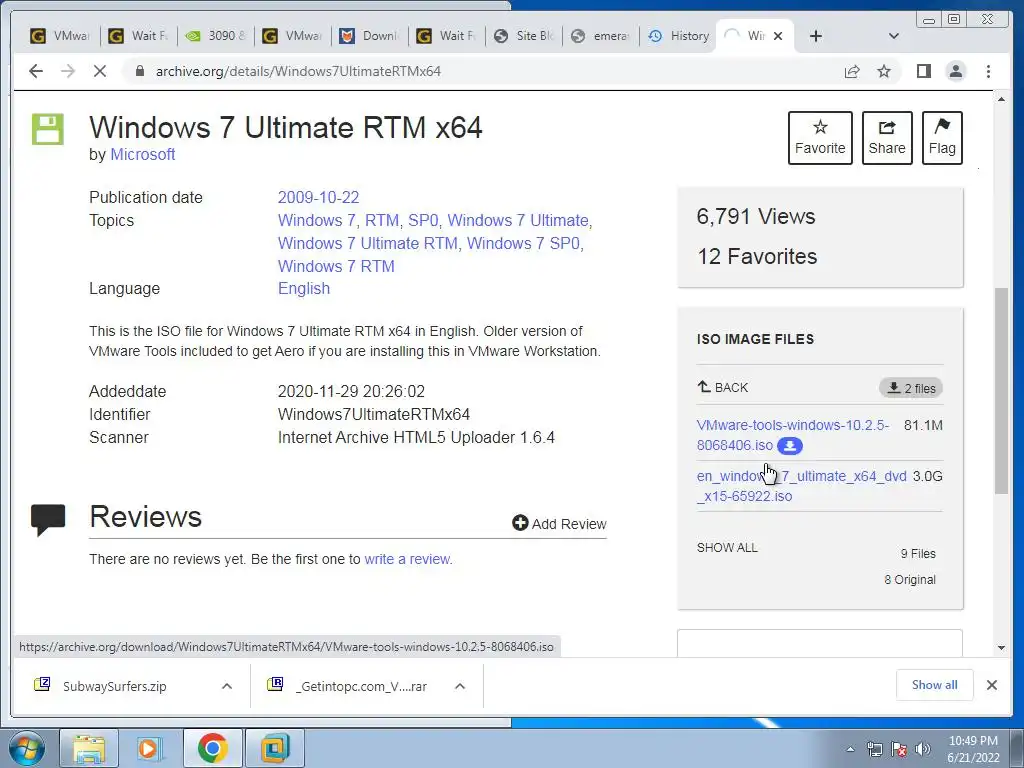Click Add Review
Viewport: 1024px width, 768px height.
pyautogui.click(x=559, y=524)
